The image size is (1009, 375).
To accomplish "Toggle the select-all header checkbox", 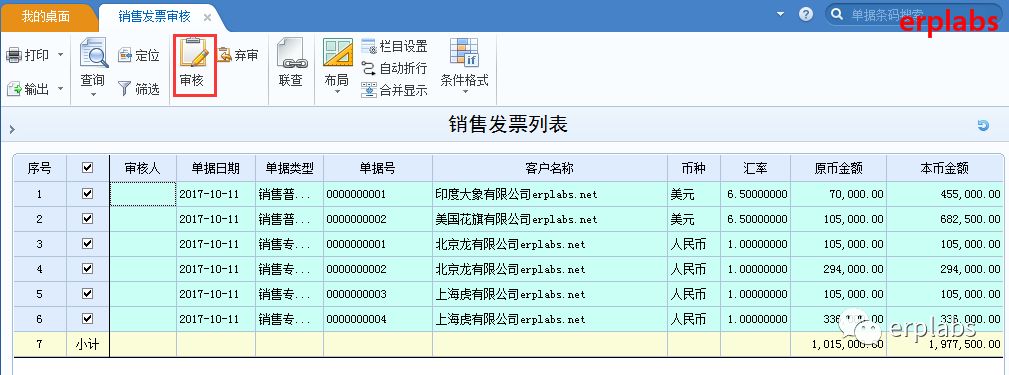I will pyautogui.click(x=88, y=168).
